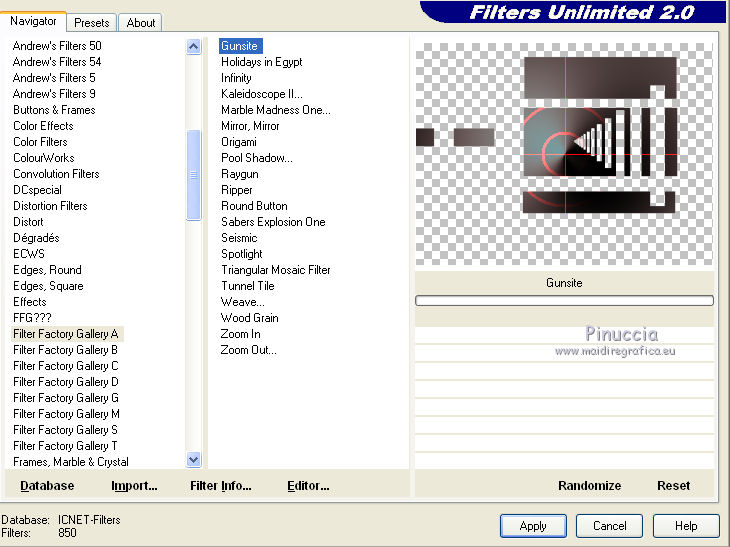Select ColourWorks category
730x547 pixels.
coord(44,158)
